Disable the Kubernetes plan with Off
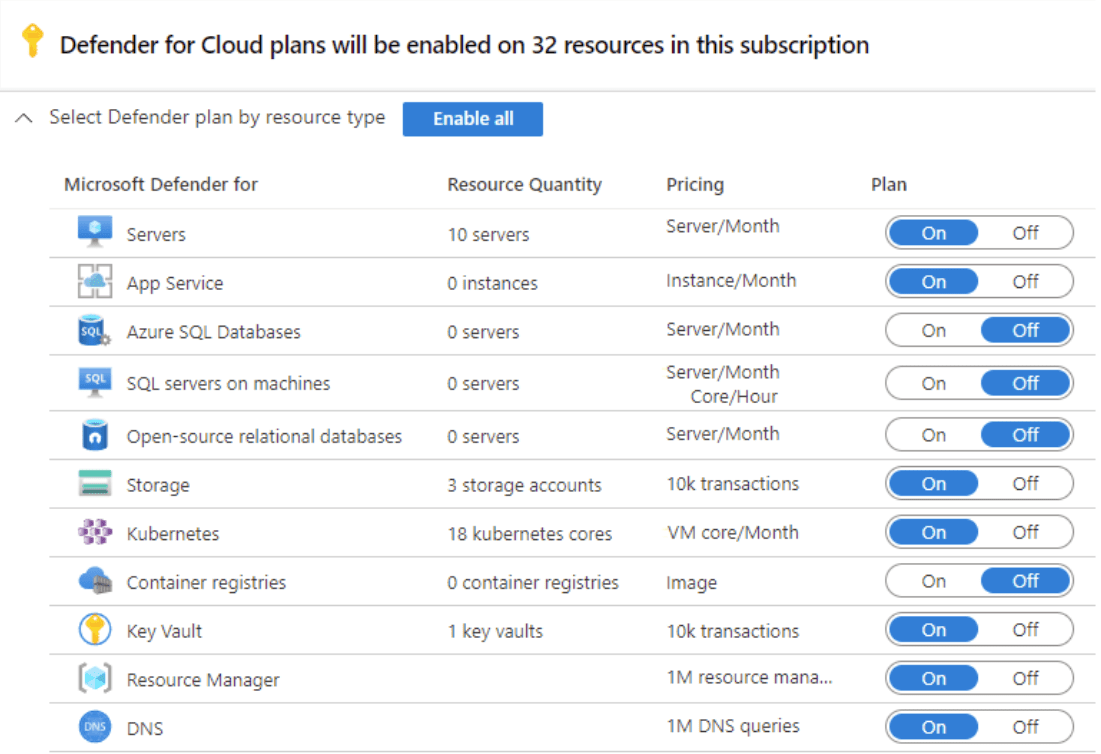Image resolution: width=1101 pixels, height=754 pixels. click(x=1025, y=532)
